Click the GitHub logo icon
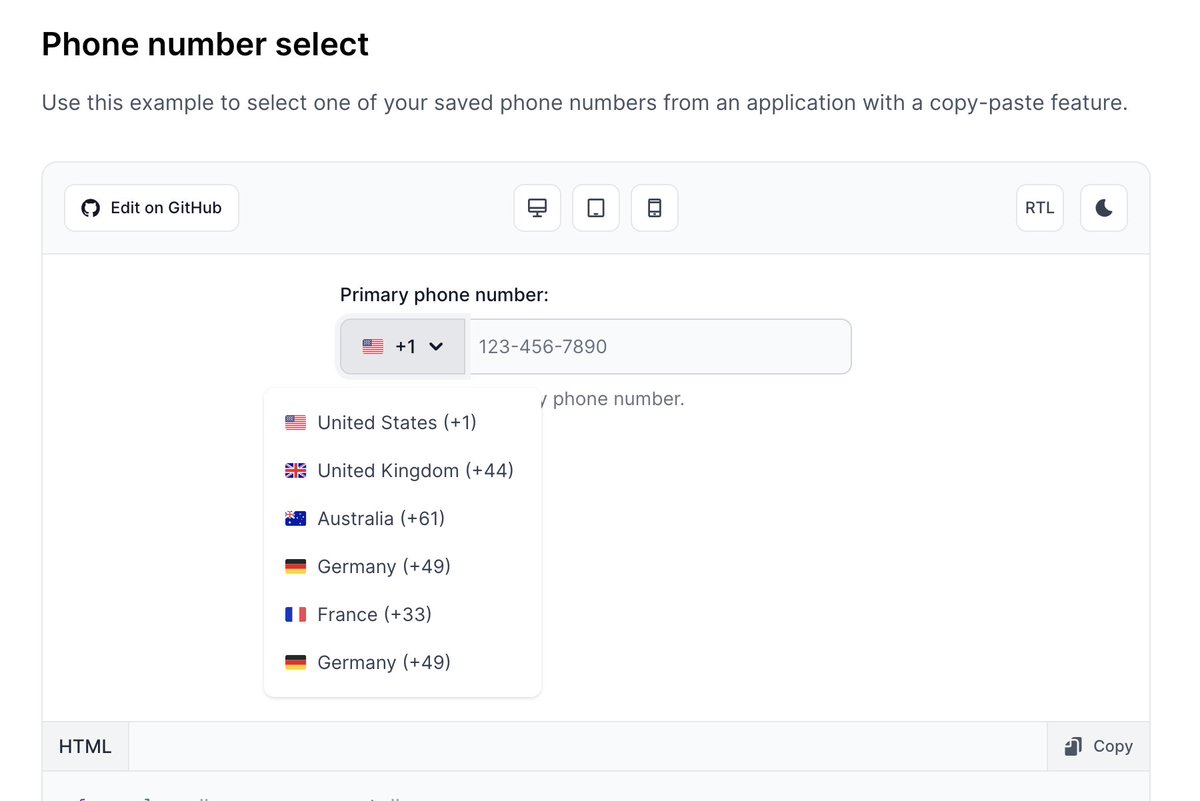This screenshot has width=1200, height=801. click(91, 208)
